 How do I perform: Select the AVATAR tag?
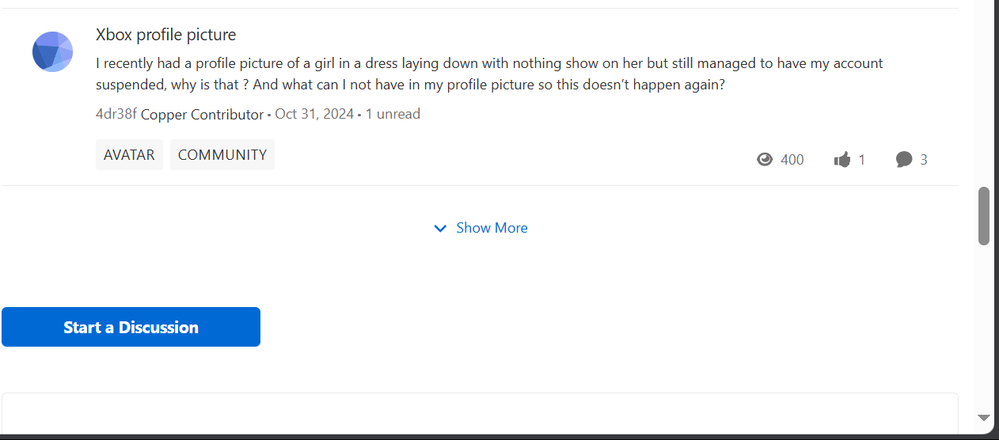click(129, 155)
